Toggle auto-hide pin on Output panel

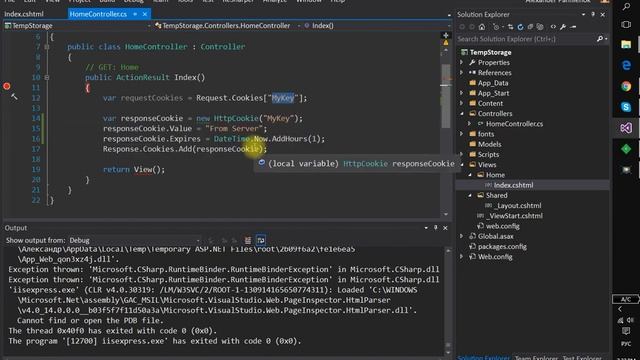tap(436, 228)
